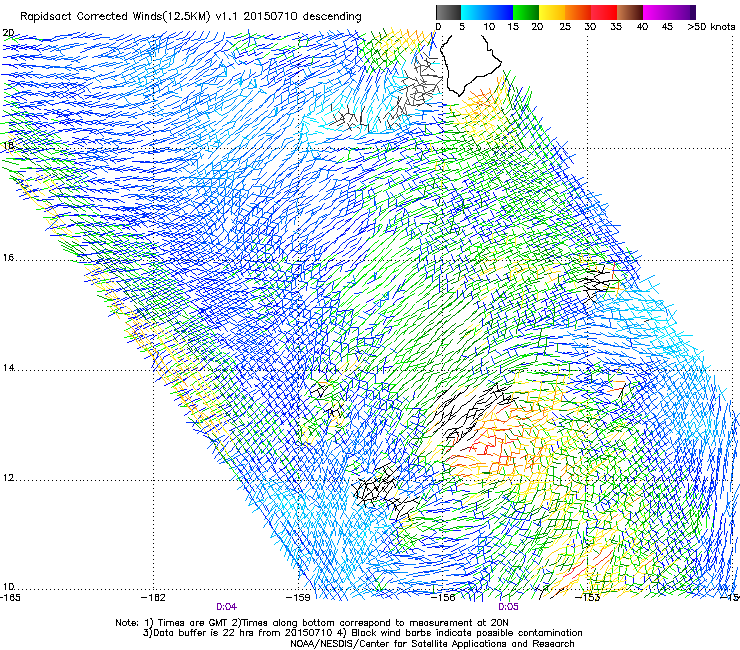Viewport: 740px width, 650px height.
Task: Click the purple time label ending in ":05"
Action: [508, 607]
